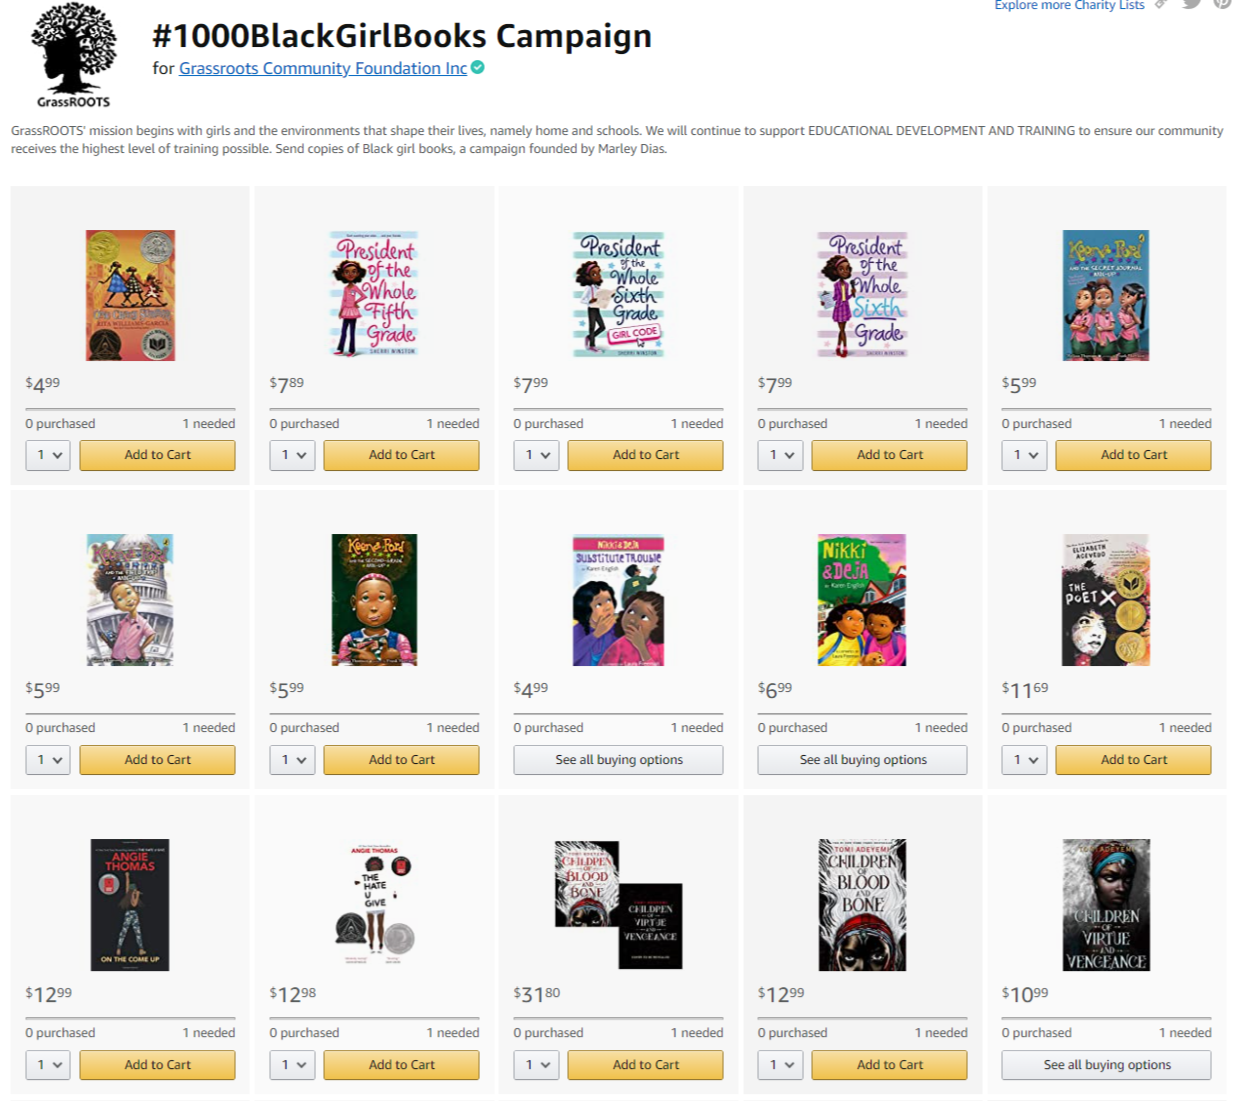Open President of the Whole Sixth Grade Girl Code cover

(x=618, y=294)
